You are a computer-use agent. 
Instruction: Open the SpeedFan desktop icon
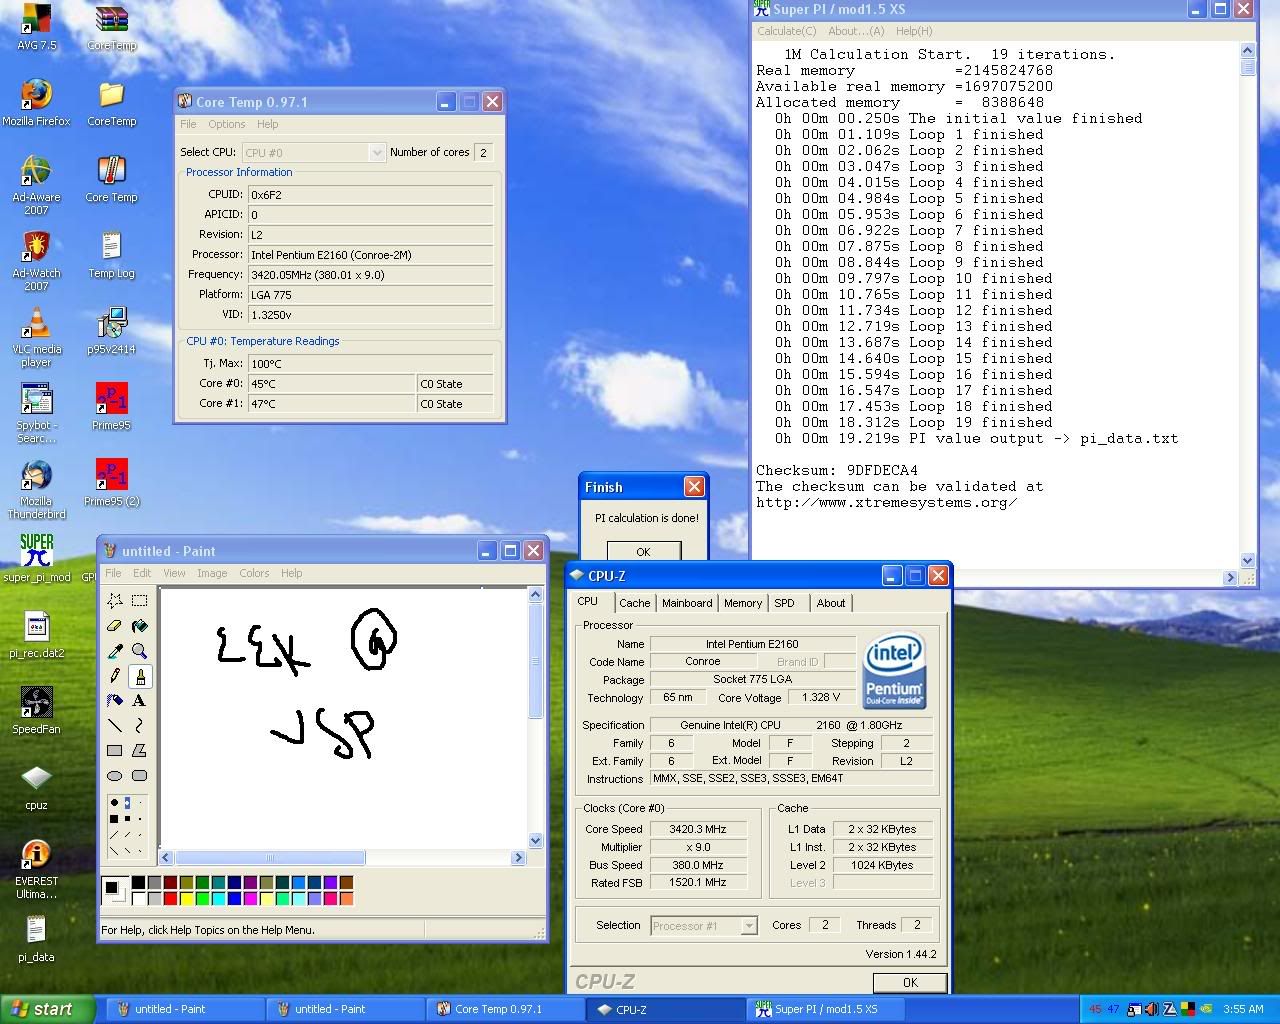point(36,711)
